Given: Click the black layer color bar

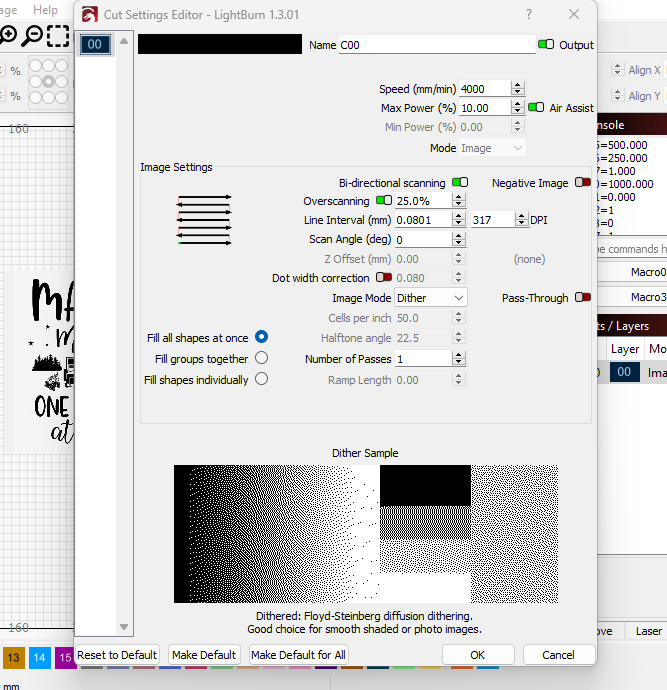Looking at the screenshot, I should (x=220, y=44).
